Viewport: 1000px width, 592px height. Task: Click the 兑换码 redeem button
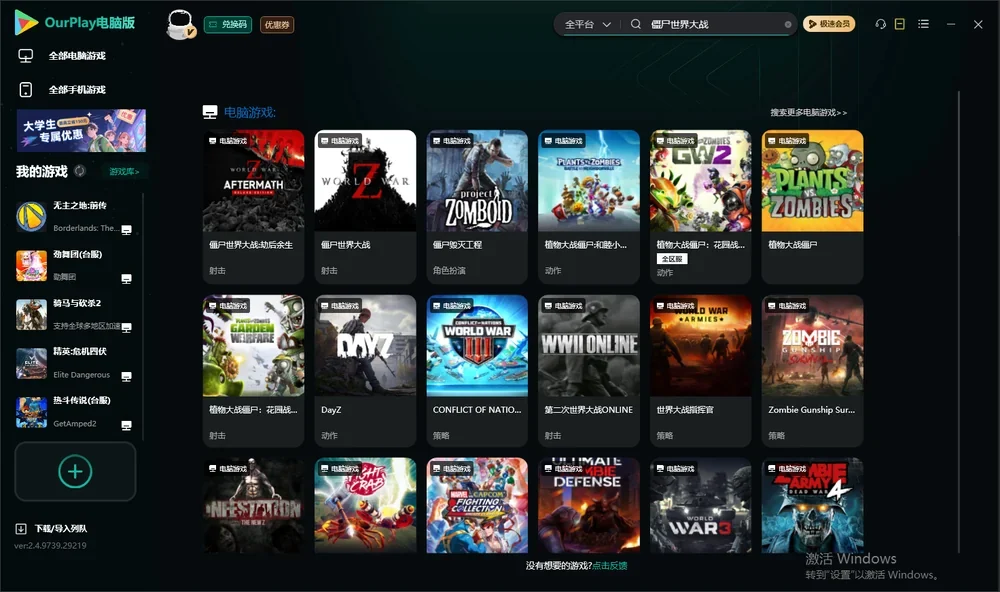[228, 24]
